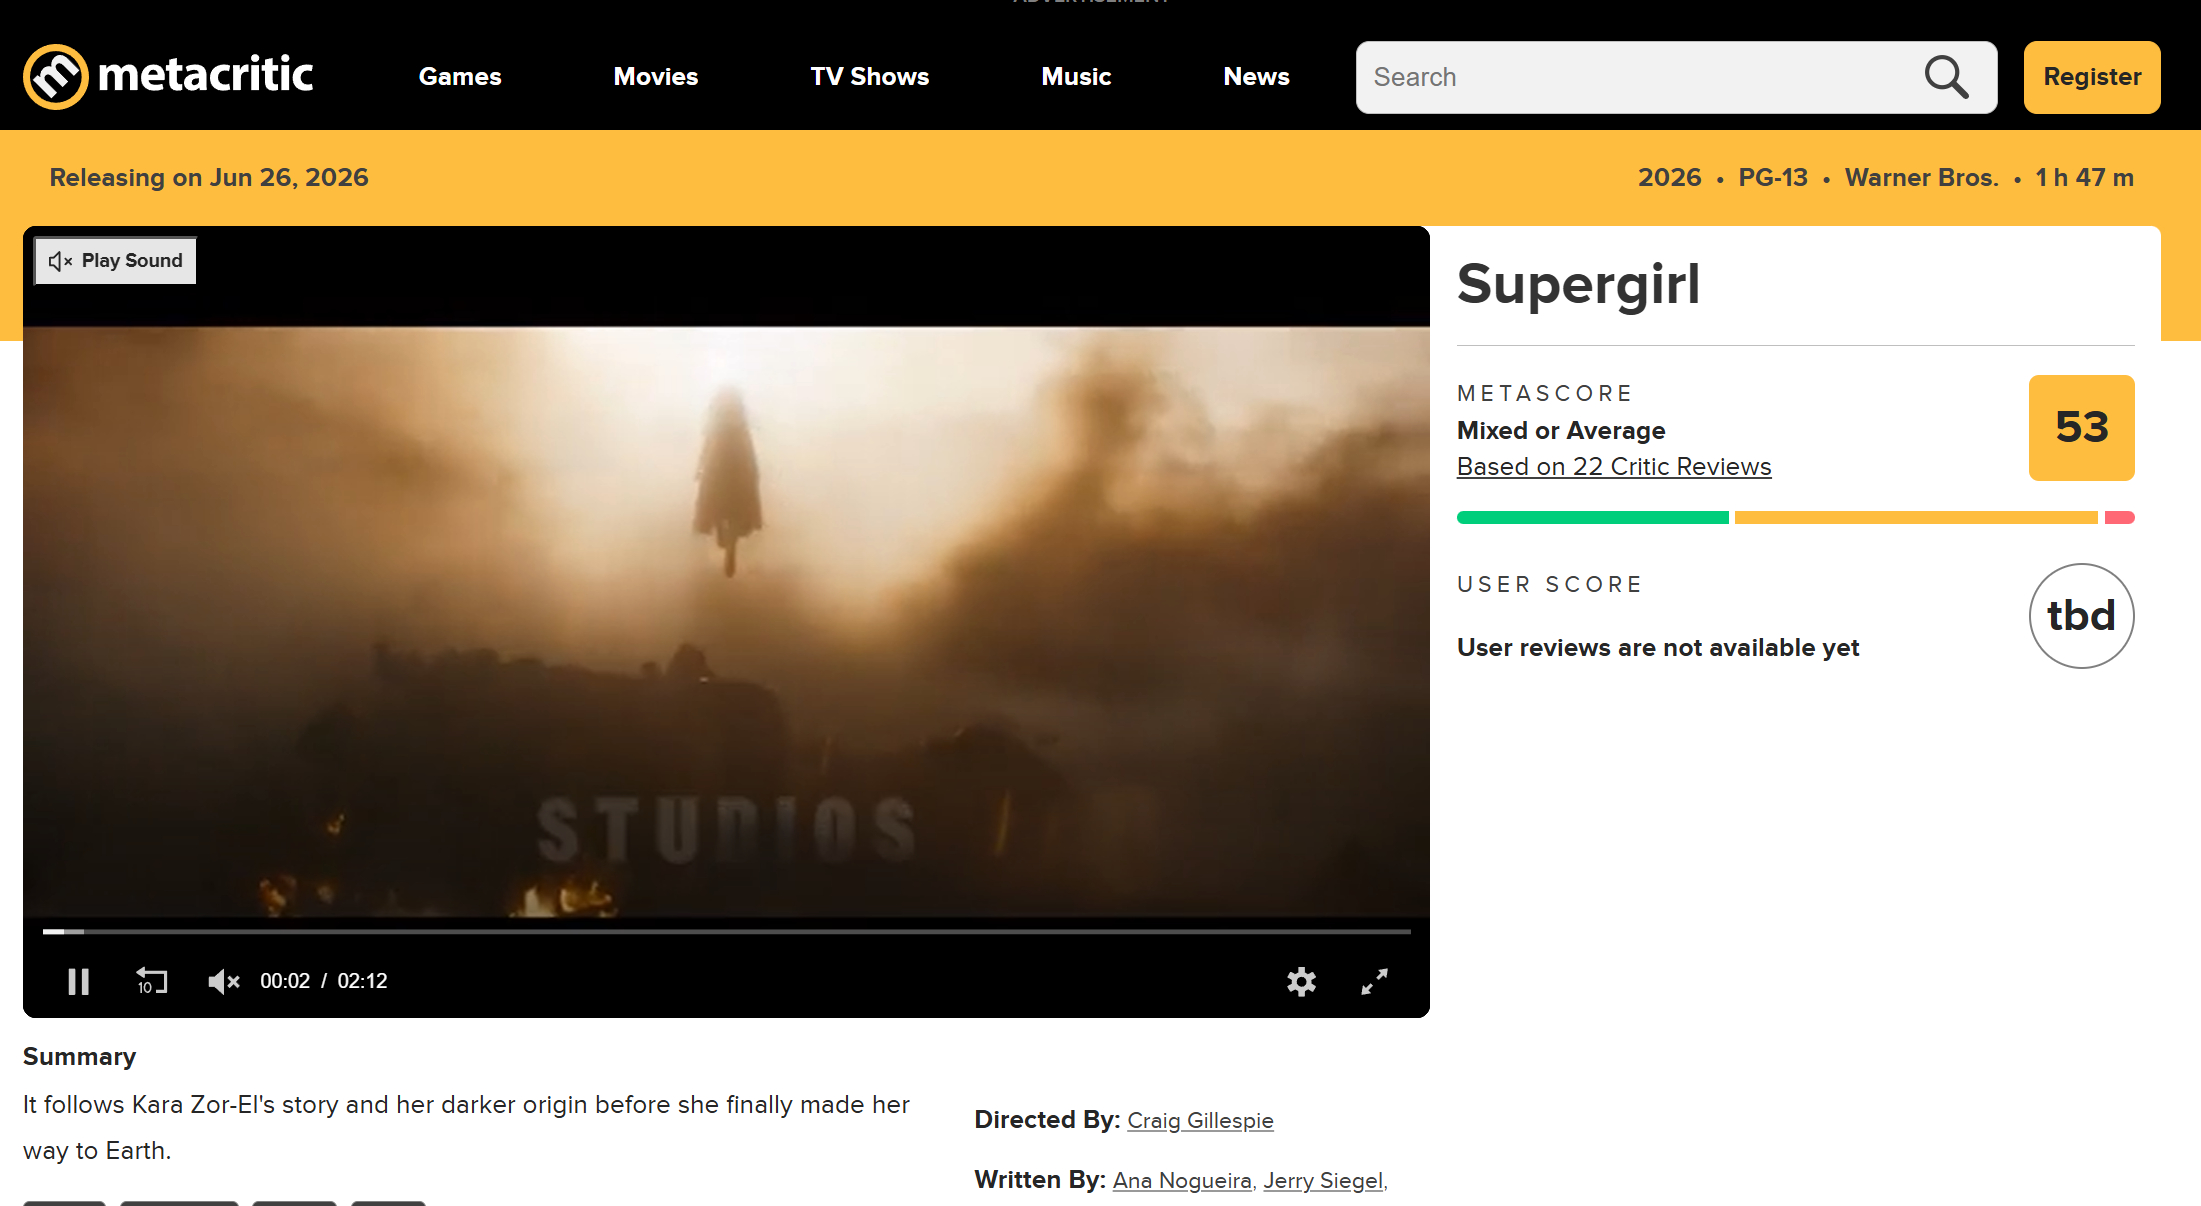Click the search magnifying glass icon

tap(1946, 77)
